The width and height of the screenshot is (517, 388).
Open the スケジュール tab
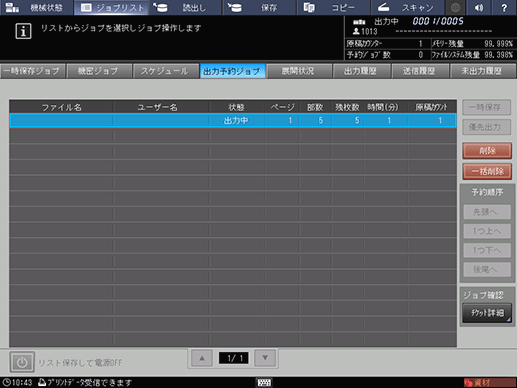tap(165, 71)
